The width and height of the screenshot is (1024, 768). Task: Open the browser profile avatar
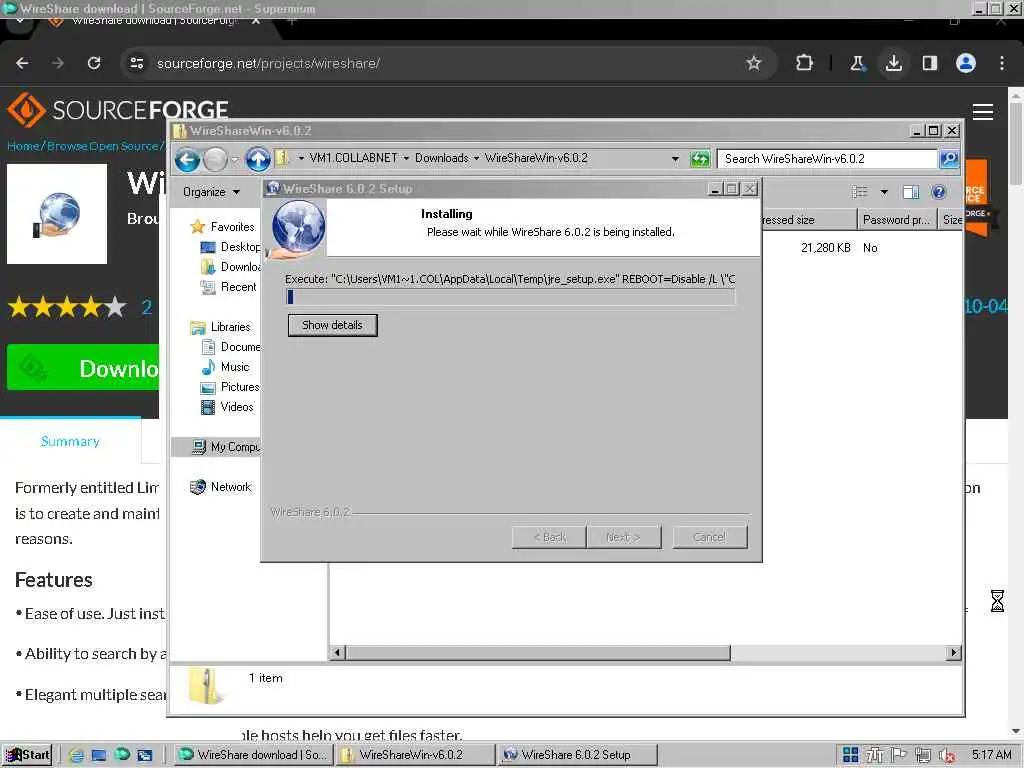(x=966, y=63)
